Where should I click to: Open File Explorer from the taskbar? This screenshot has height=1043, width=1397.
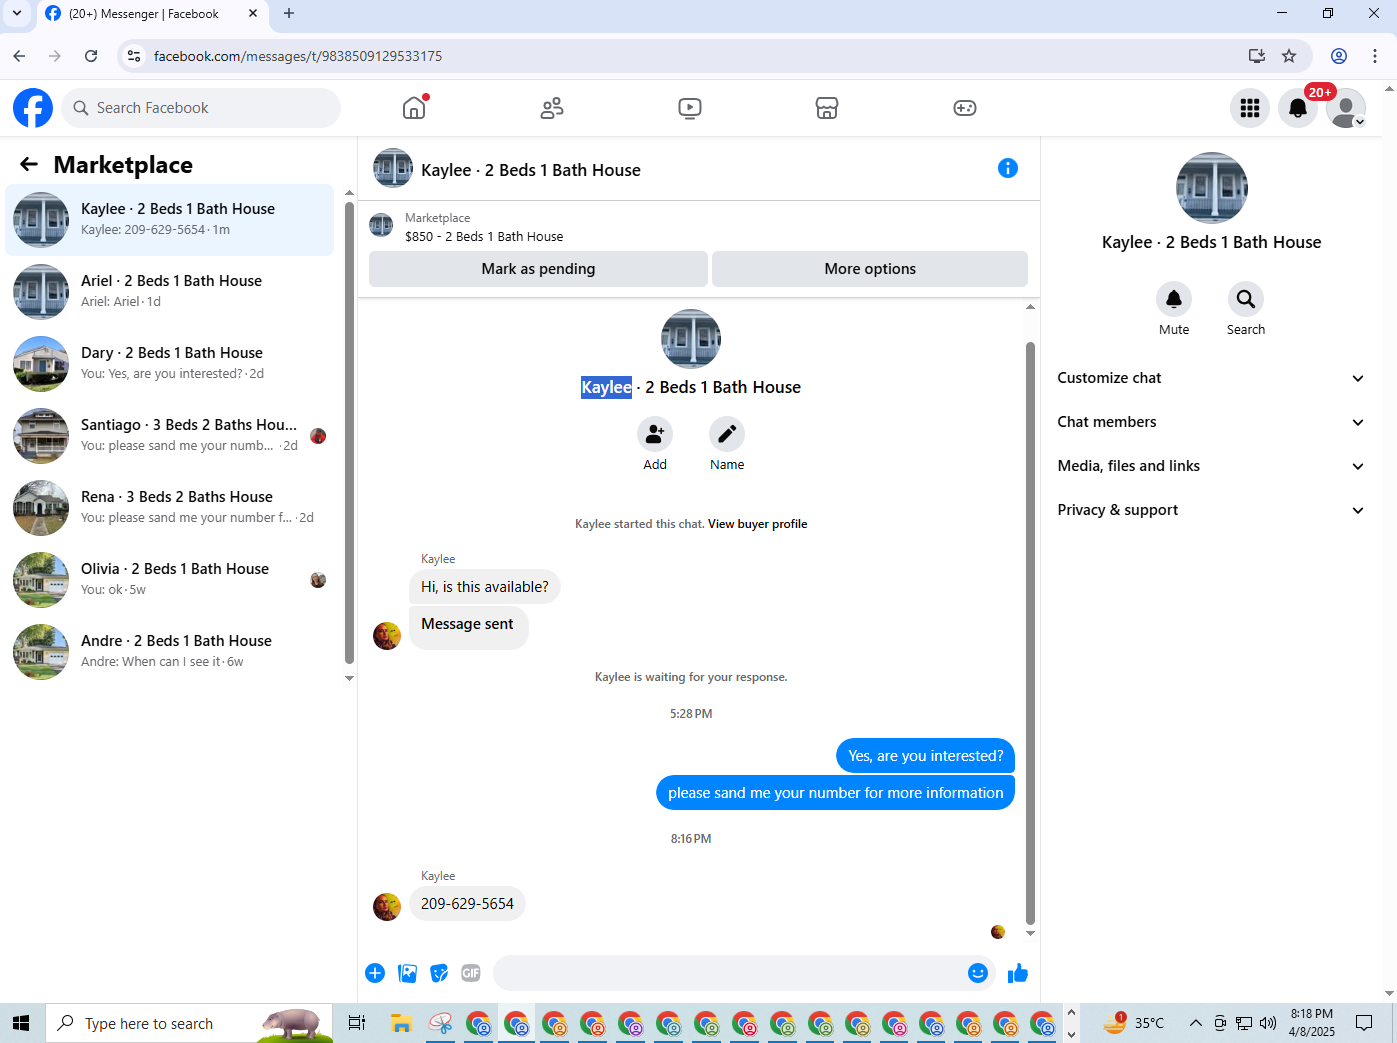point(401,1023)
